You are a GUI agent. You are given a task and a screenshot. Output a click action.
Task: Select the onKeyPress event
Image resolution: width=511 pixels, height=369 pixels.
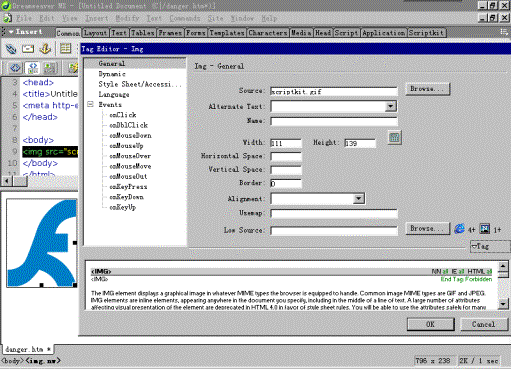[128, 187]
